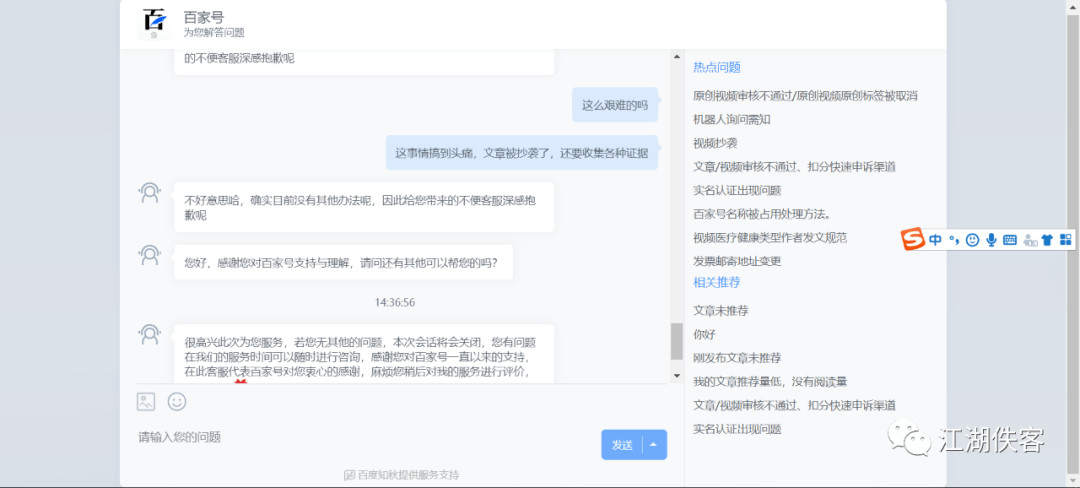Open 原创视频审核不通过/原创视频原创标签被取消 question
This screenshot has width=1080, height=488.
tap(805, 96)
